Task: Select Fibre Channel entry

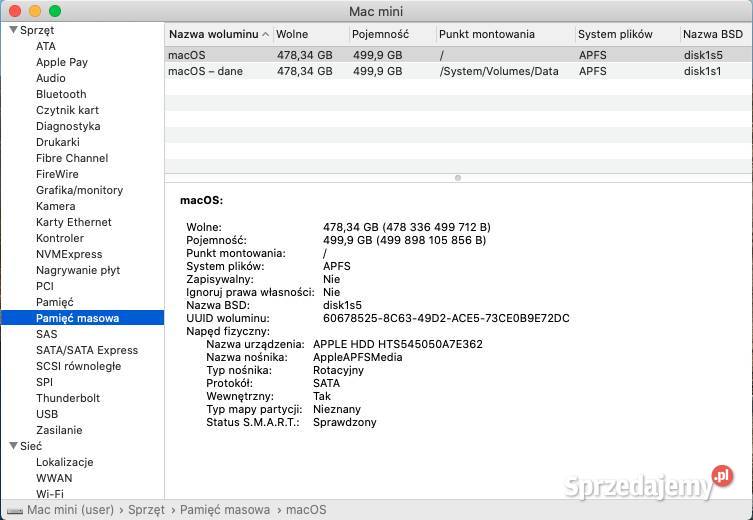Action: coord(72,158)
